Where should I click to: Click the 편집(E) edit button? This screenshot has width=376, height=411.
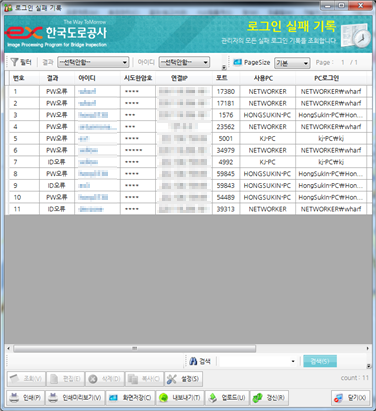(x=65, y=379)
